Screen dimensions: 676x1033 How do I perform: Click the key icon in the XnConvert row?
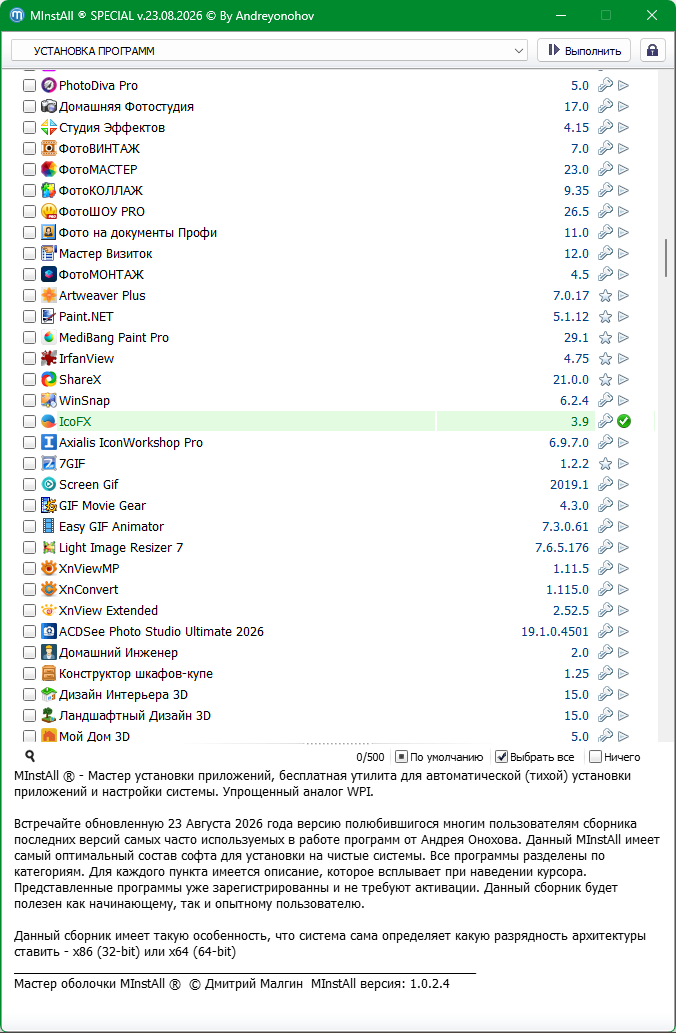(x=605, y=590)
